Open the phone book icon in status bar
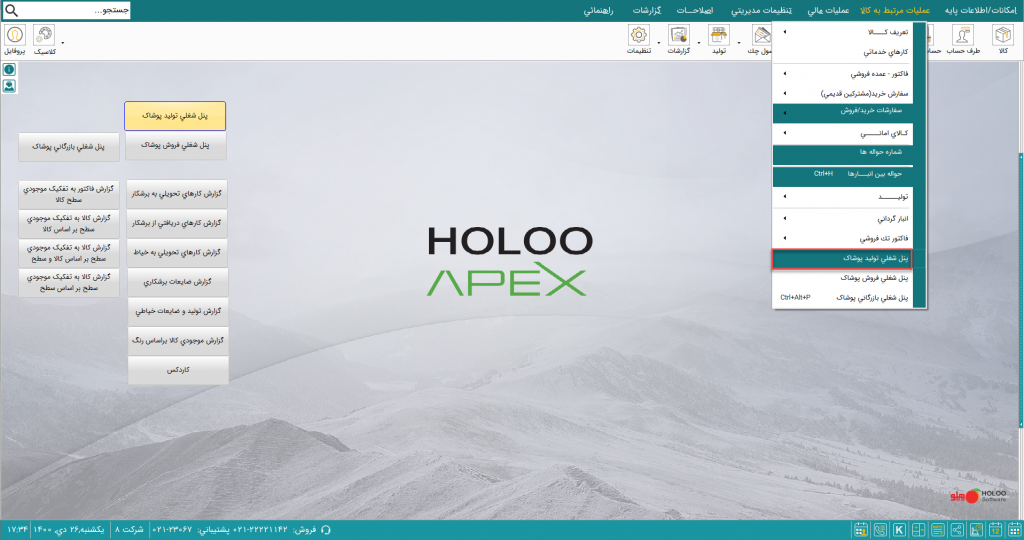 point(880,530)
